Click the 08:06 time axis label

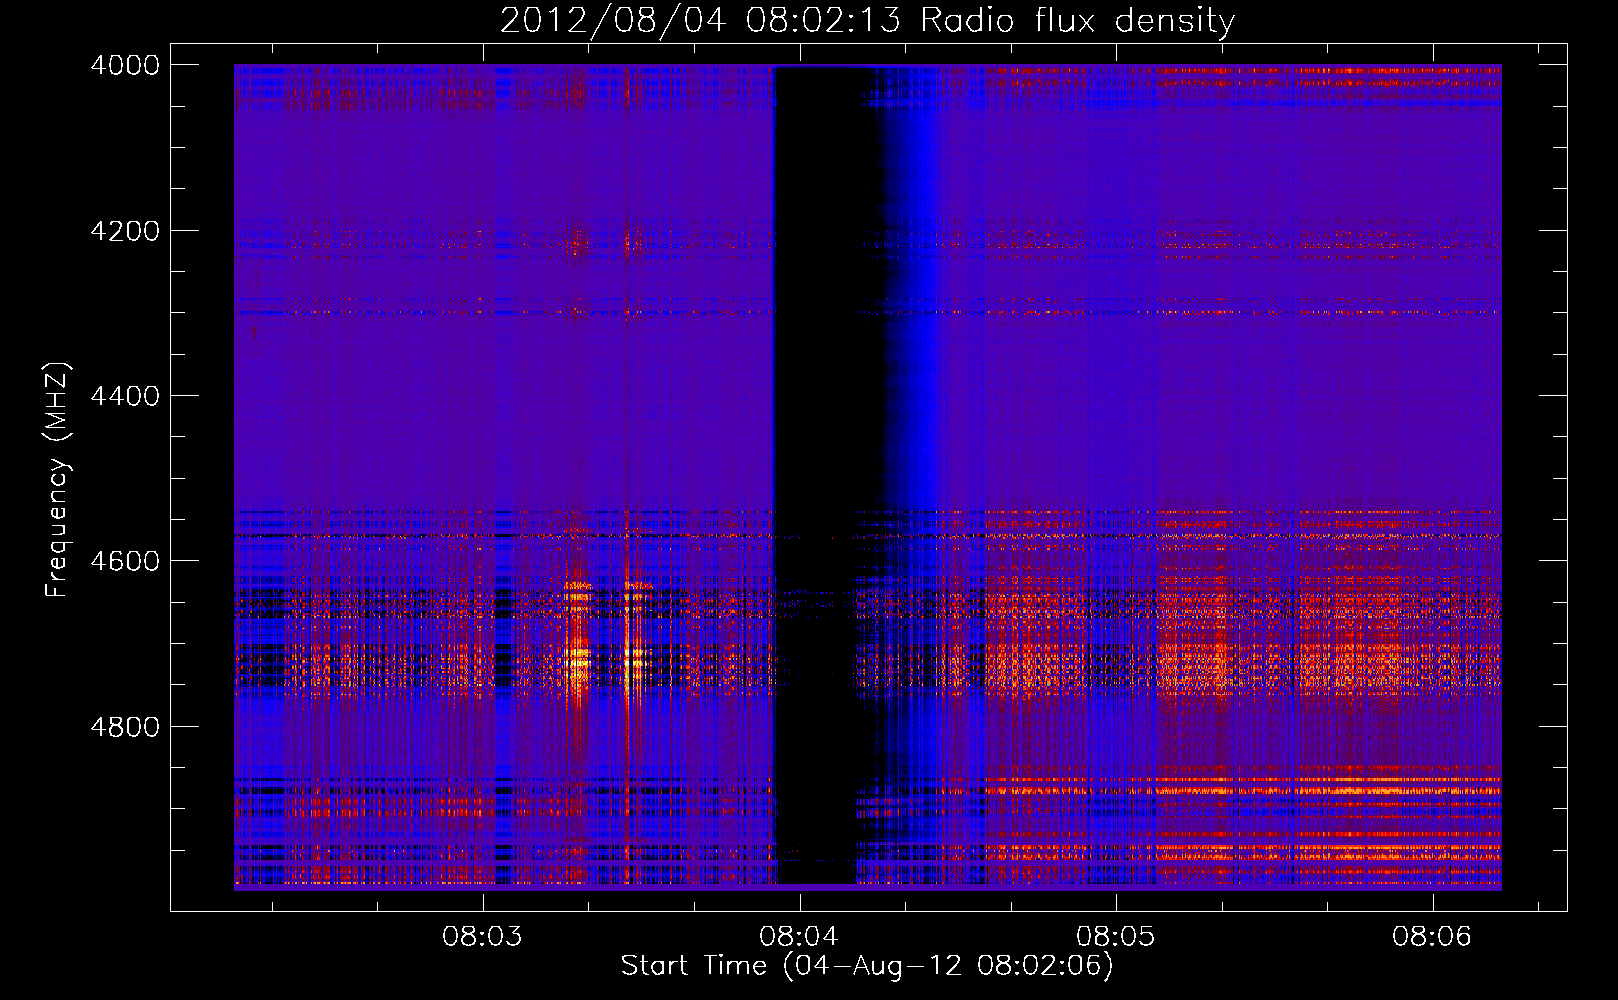[1432, 937]
